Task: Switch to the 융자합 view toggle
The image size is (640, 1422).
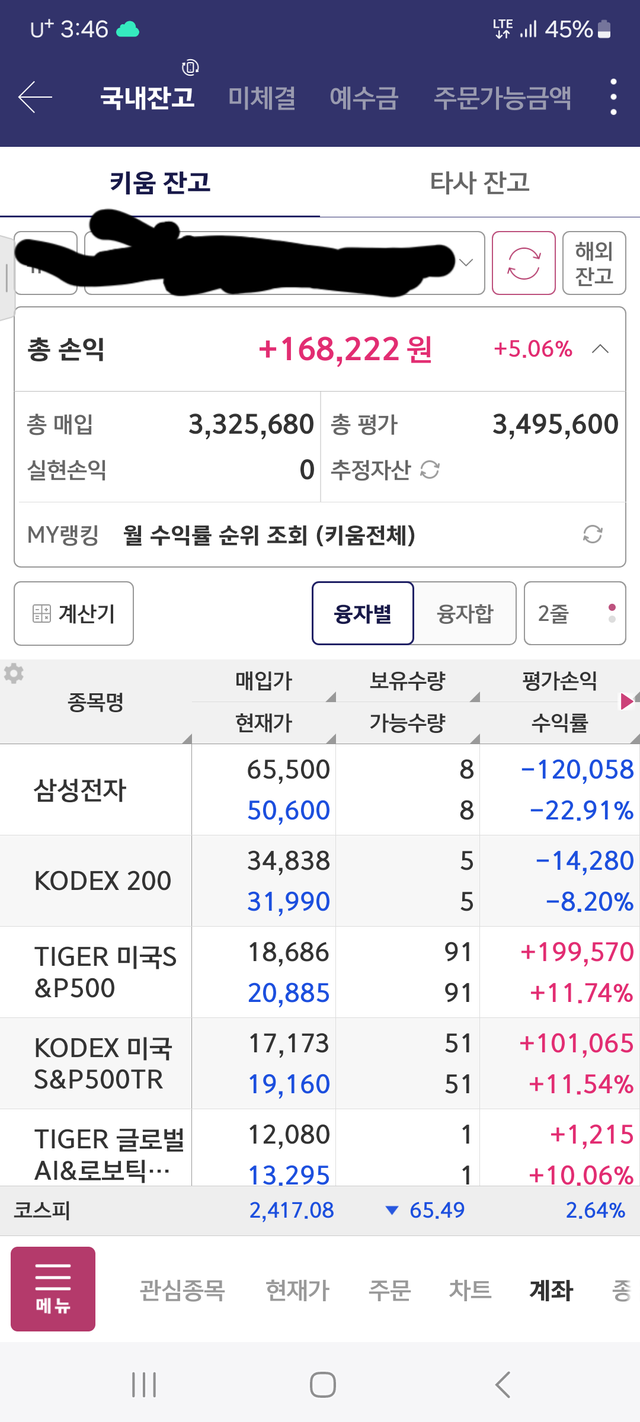Action: click(465, 613)
